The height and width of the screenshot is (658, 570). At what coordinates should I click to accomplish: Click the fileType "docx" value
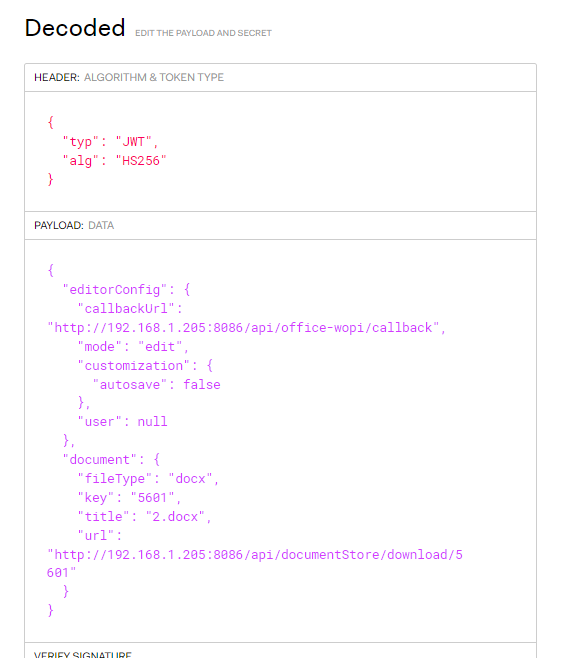[x=191, y=479]
